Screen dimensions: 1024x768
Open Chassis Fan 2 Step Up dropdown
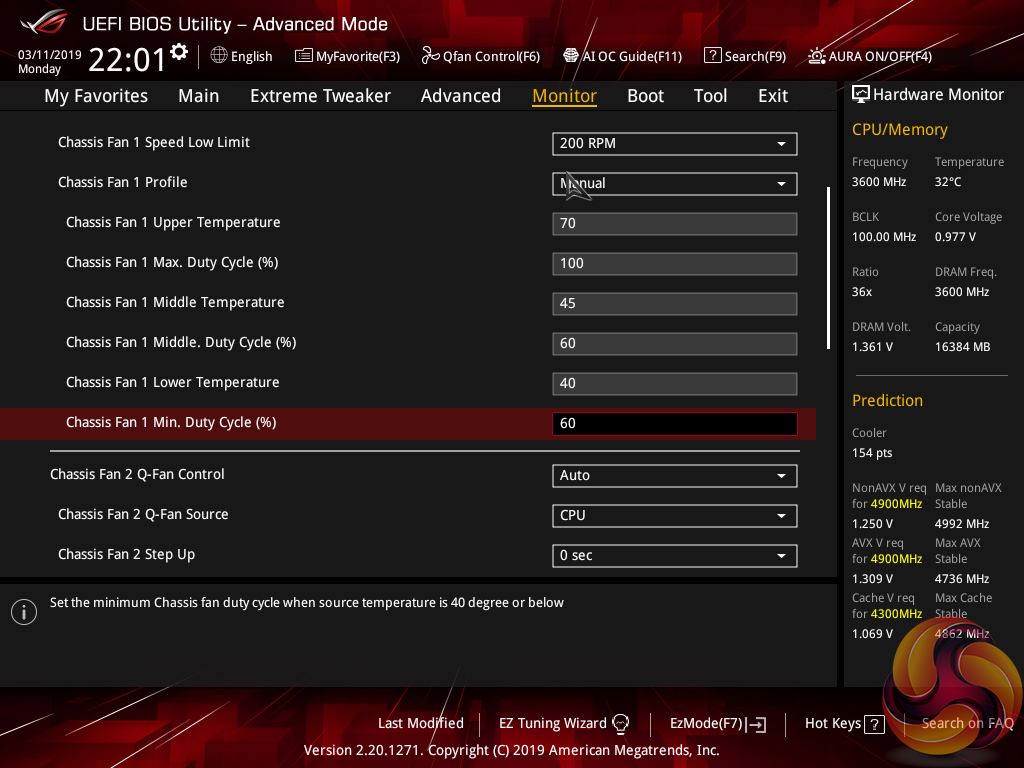675,555
